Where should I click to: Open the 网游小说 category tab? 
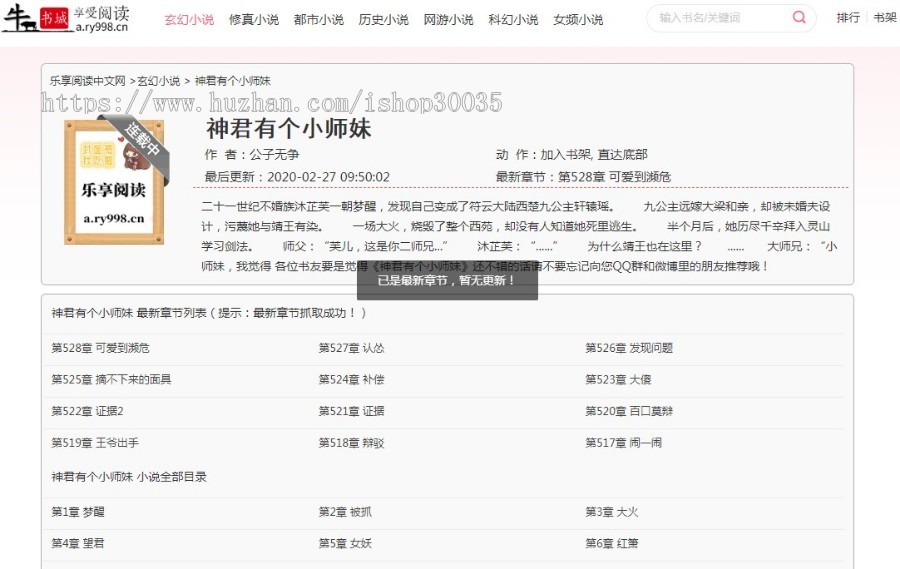coord(448,20)
